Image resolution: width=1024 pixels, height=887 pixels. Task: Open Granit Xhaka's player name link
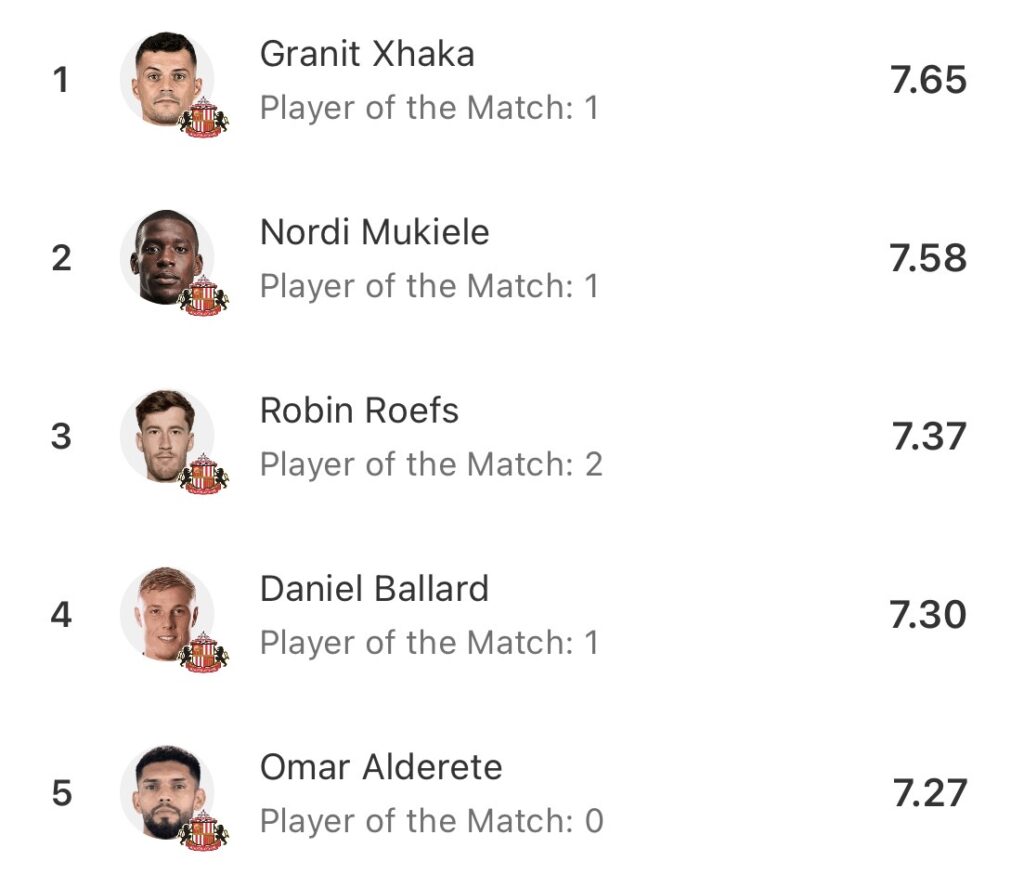367,54
